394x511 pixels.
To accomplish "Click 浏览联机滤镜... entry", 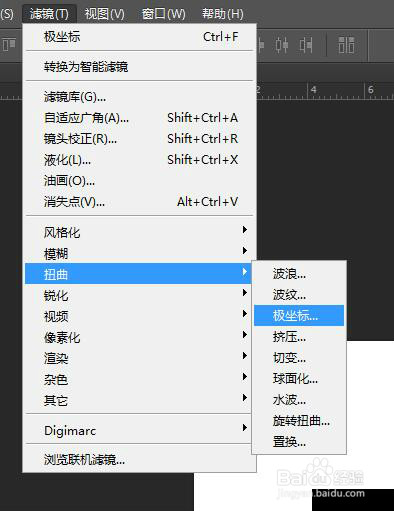I will coord(138,460).
